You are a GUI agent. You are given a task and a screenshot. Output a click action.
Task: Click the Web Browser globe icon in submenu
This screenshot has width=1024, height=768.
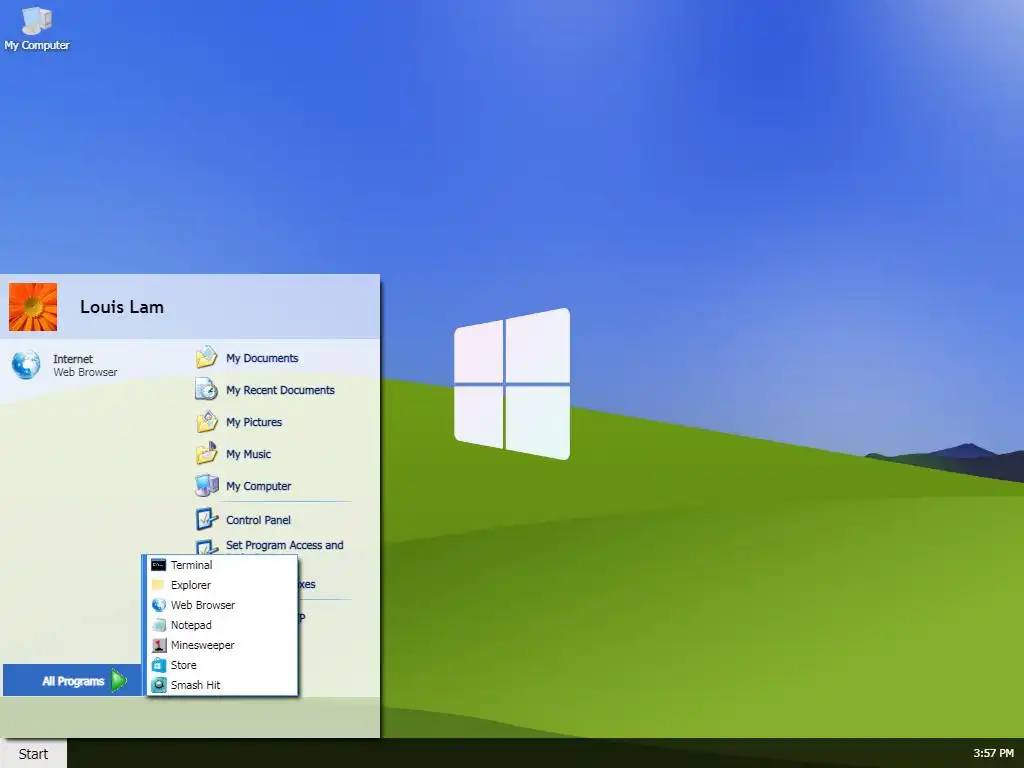(159, 605)
